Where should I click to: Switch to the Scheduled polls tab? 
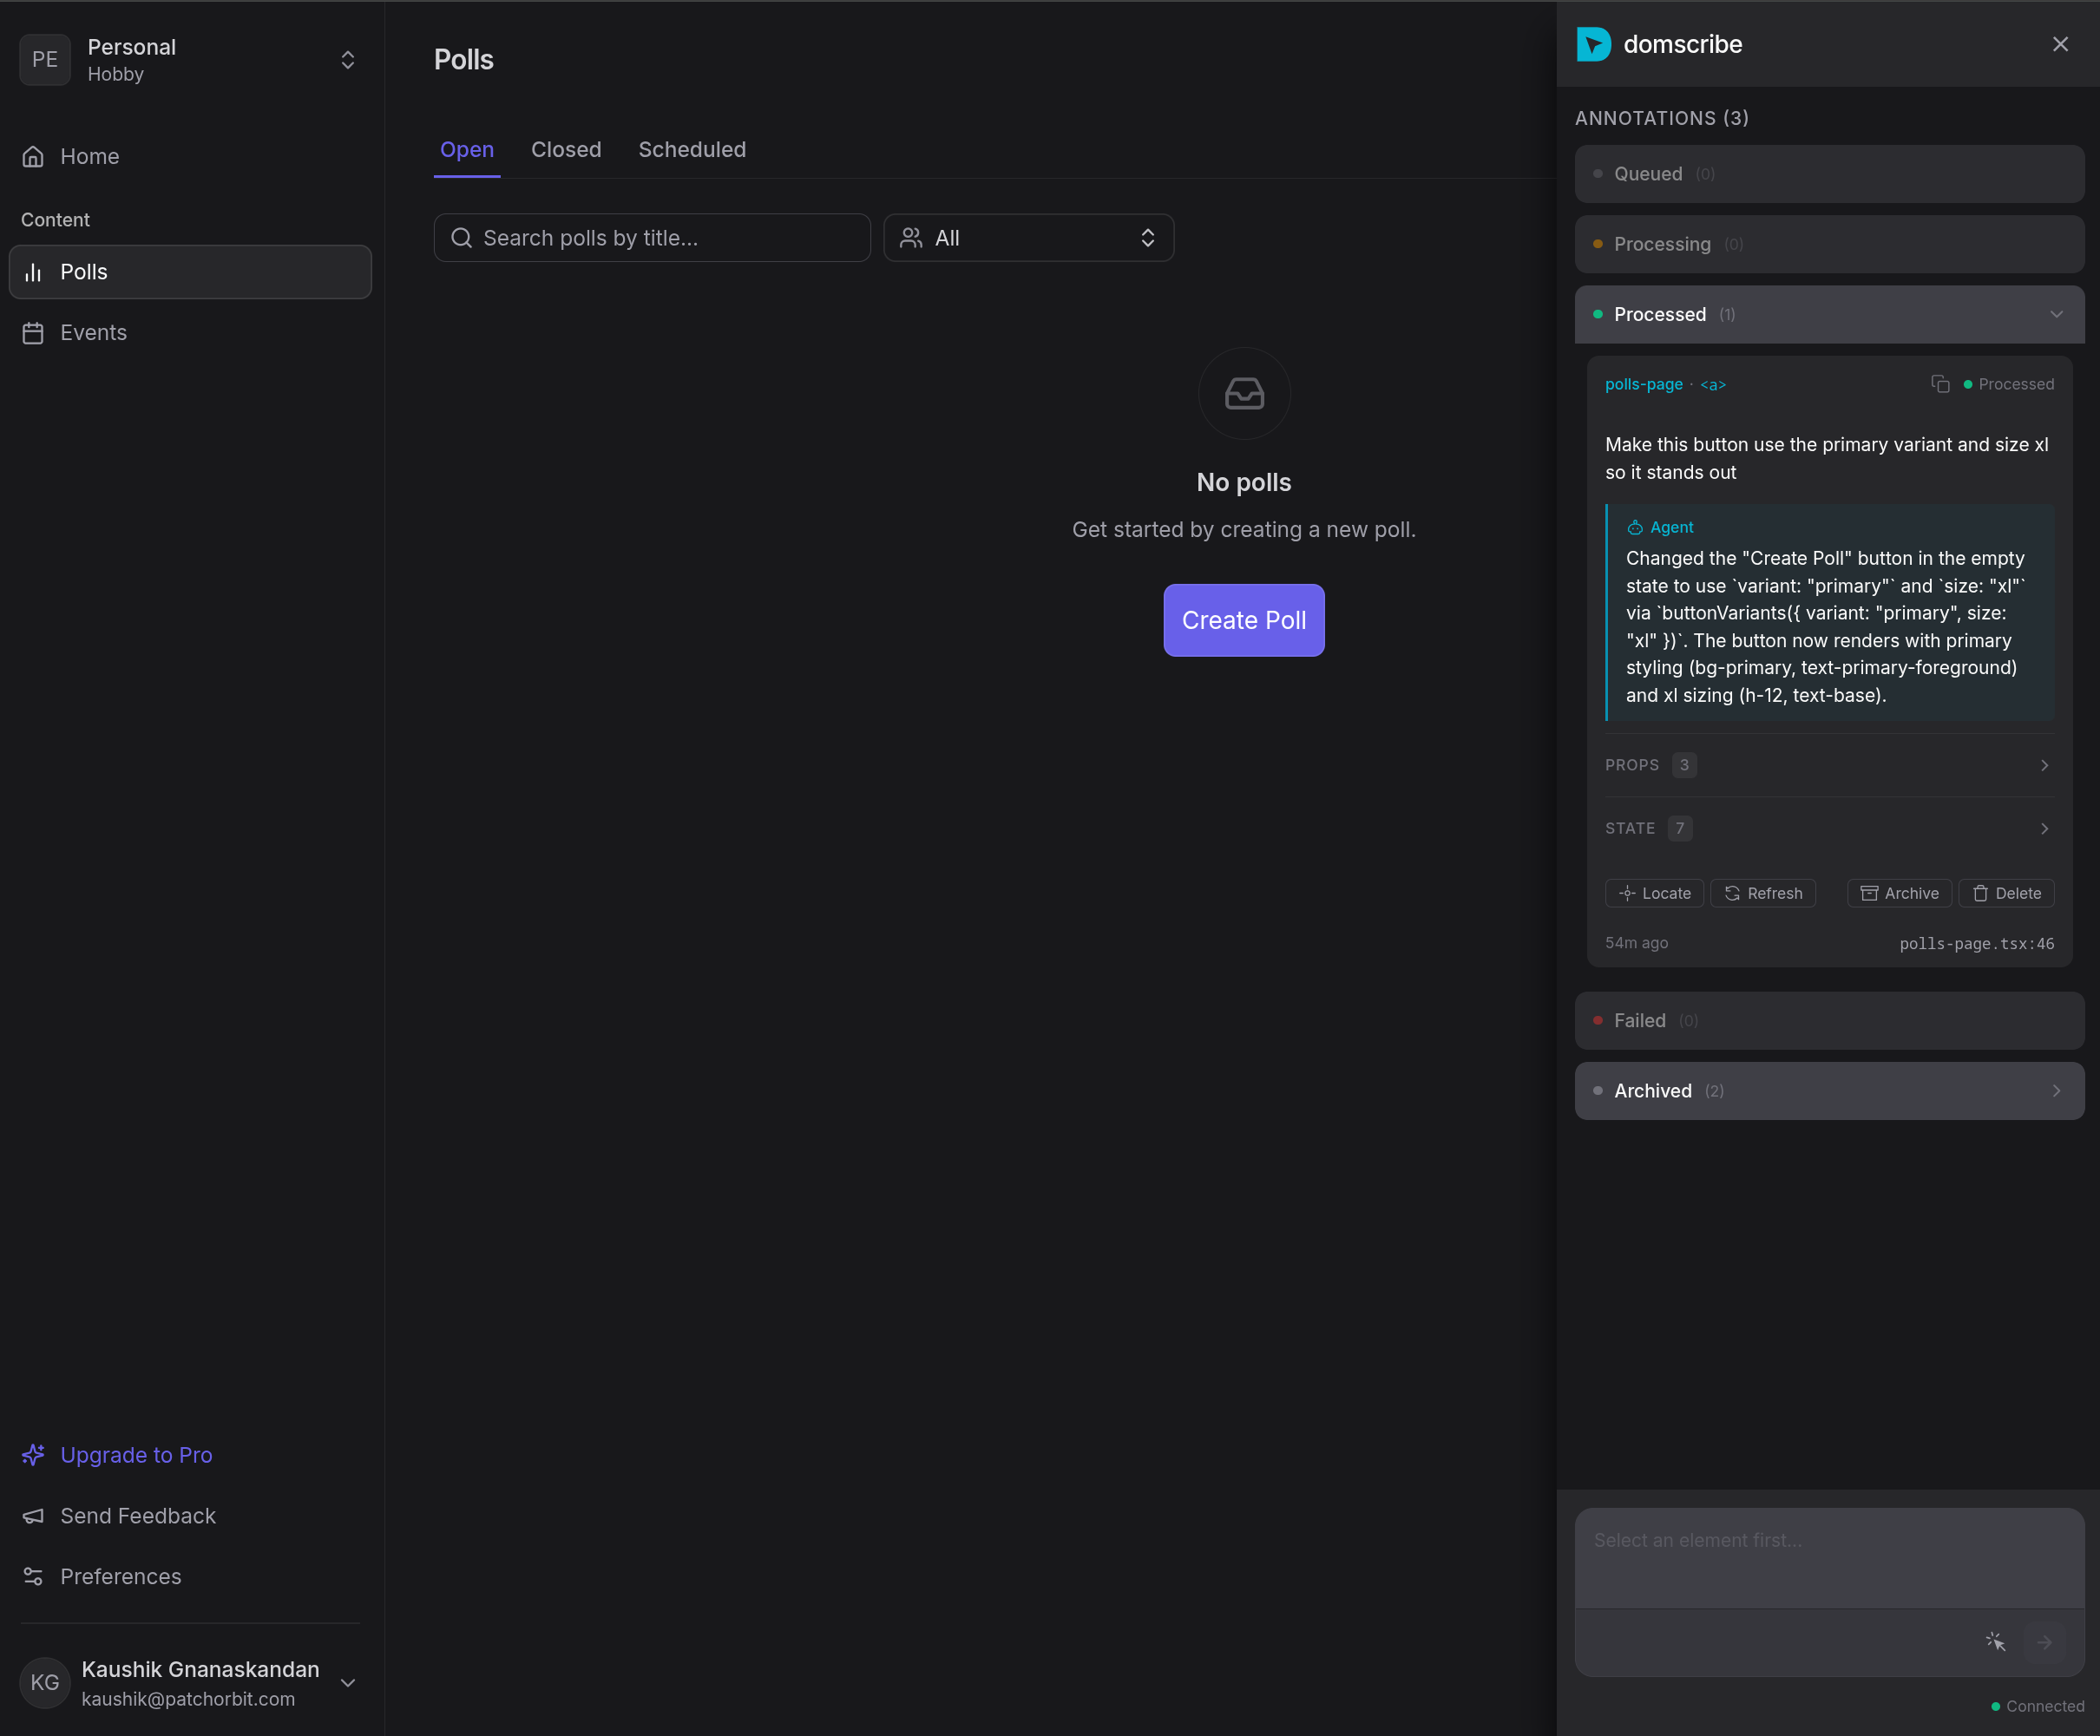[692, 149]
